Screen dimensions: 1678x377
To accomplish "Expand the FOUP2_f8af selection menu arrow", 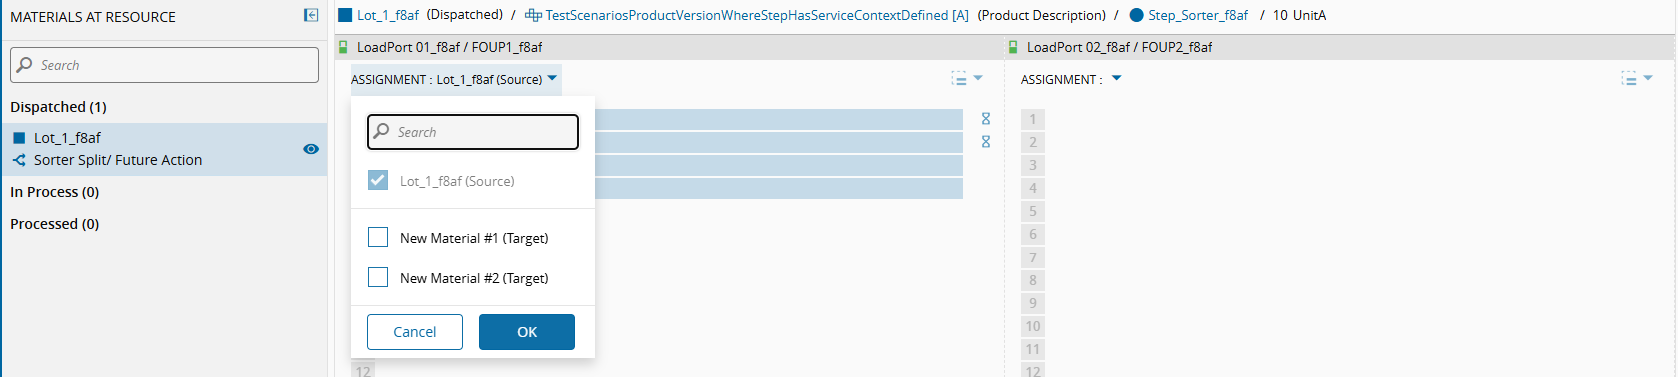I will coord(1648,78).
